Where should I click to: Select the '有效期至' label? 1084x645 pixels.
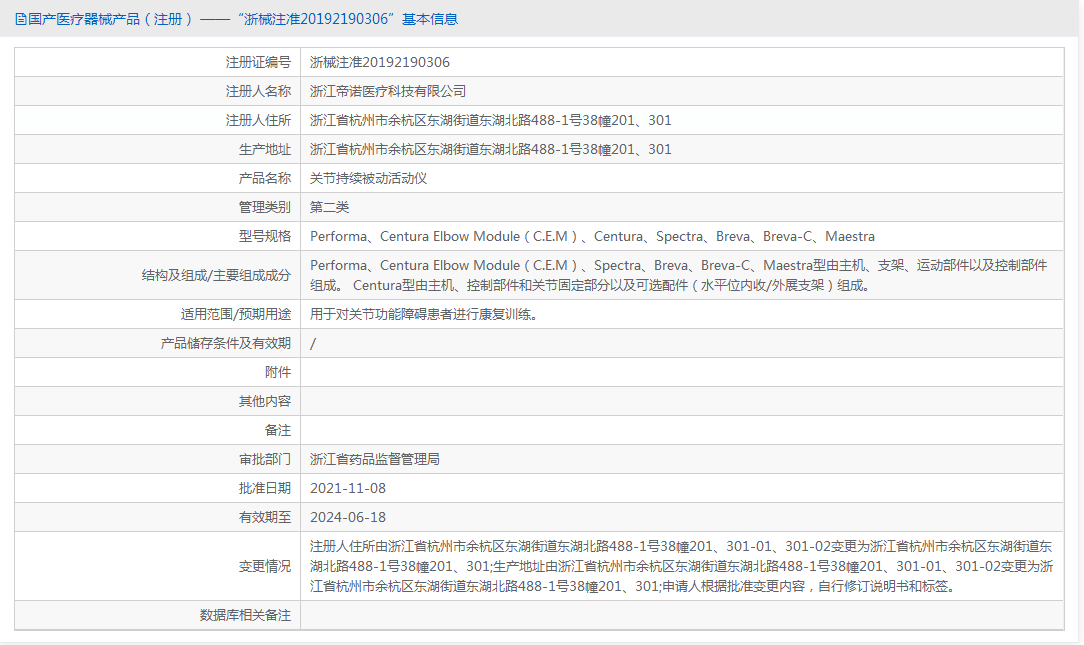(x=265, y=518)
